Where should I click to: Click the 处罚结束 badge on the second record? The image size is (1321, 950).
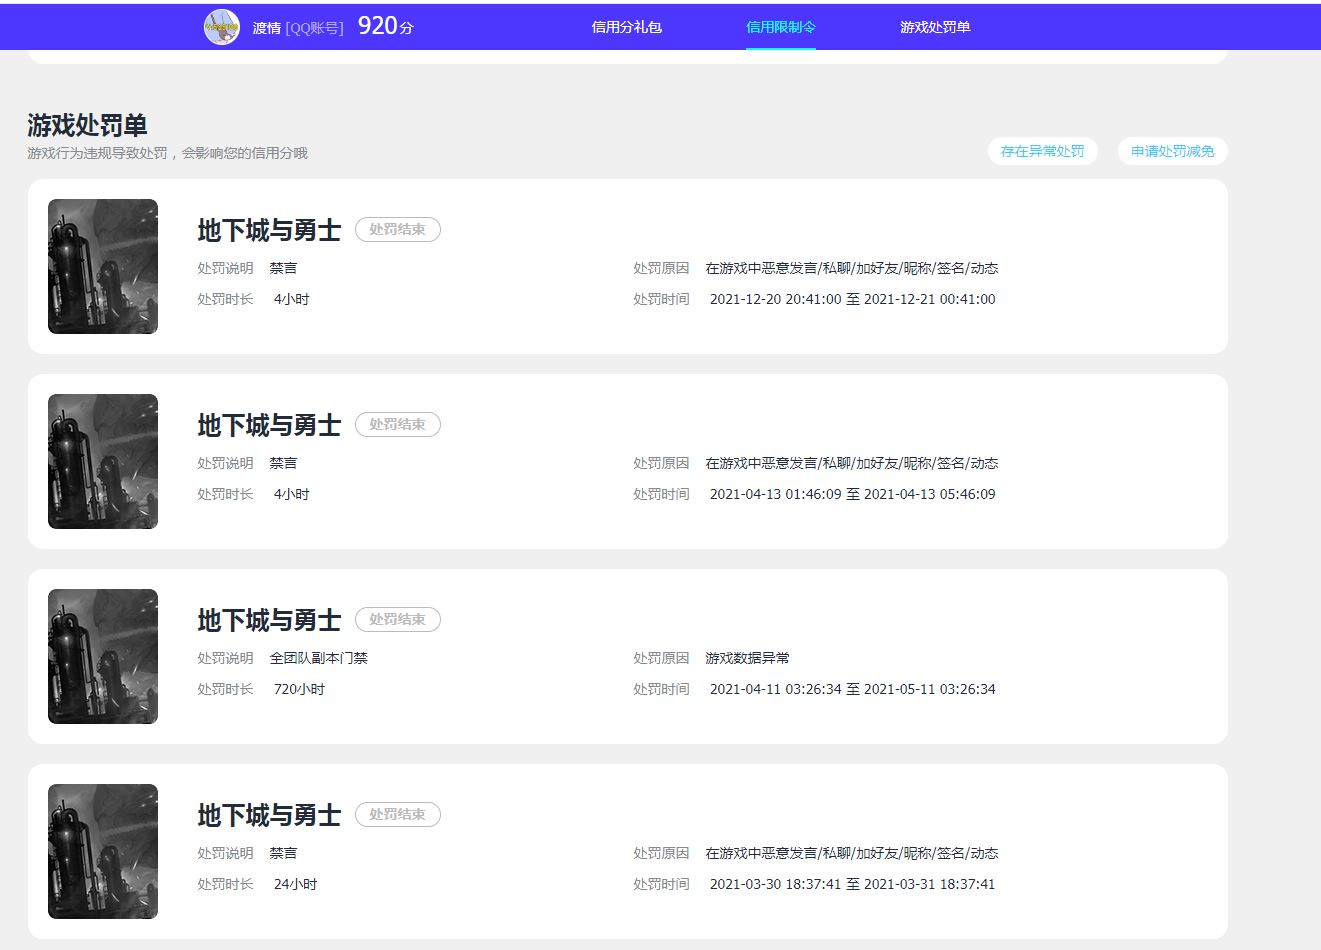click(x=397, y=424)
